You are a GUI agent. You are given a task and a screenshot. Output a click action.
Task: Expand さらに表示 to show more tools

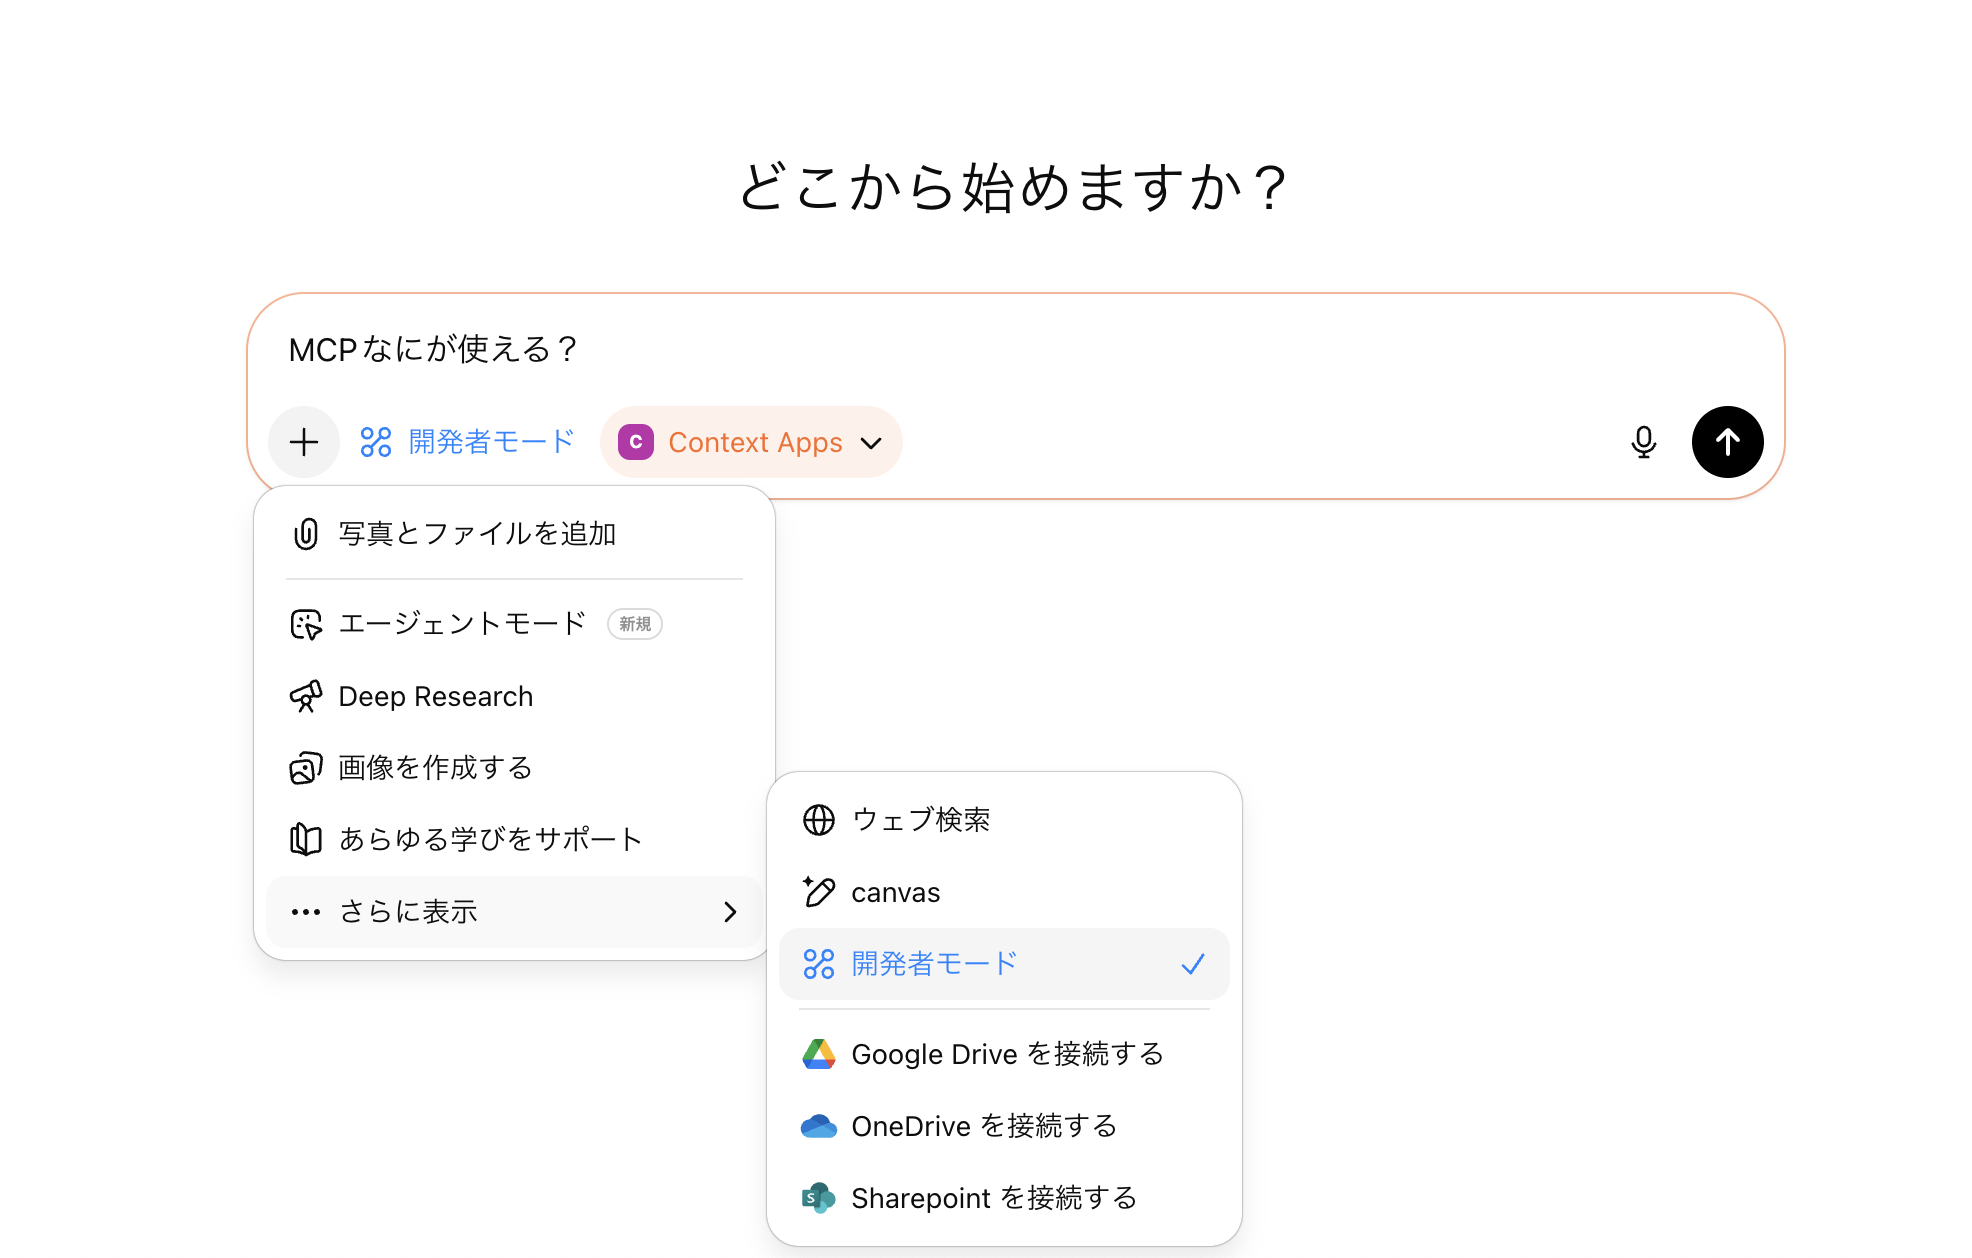(x=406, y=911)
